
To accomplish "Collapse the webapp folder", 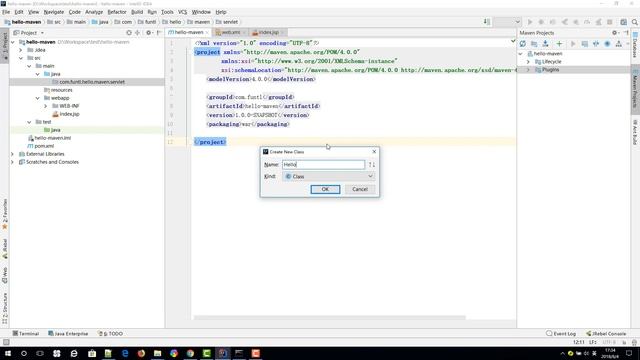I will pos(37,98).
